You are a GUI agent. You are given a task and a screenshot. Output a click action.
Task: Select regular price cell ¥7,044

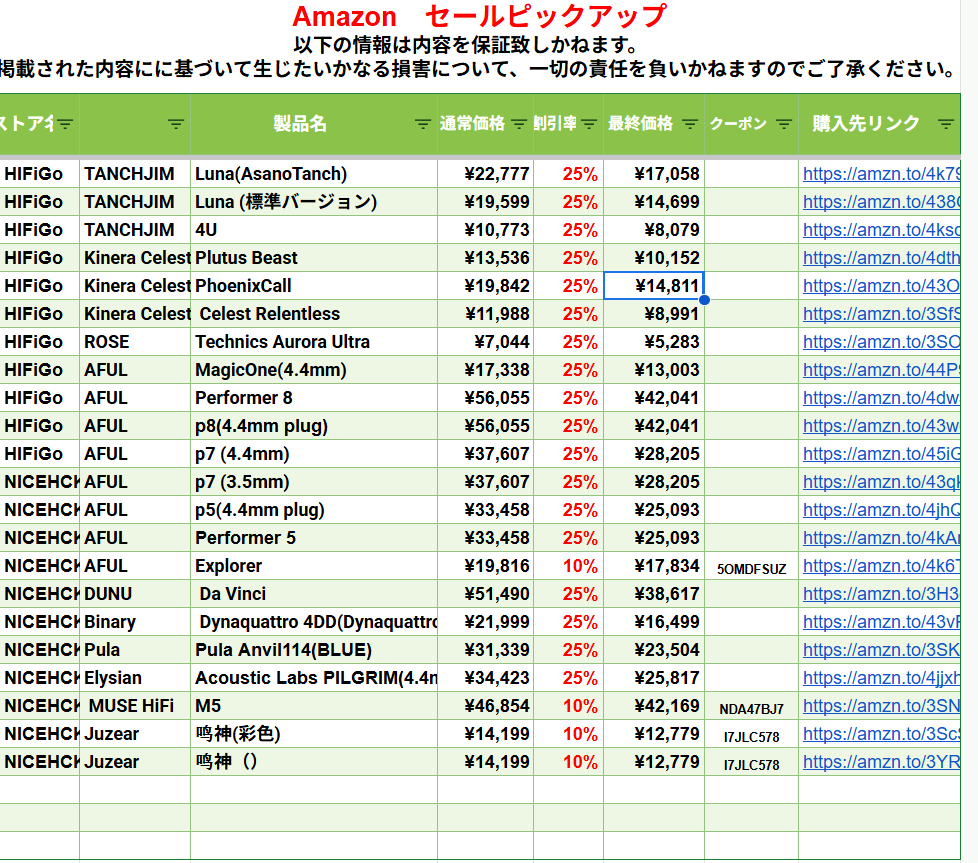coord(485,342)
